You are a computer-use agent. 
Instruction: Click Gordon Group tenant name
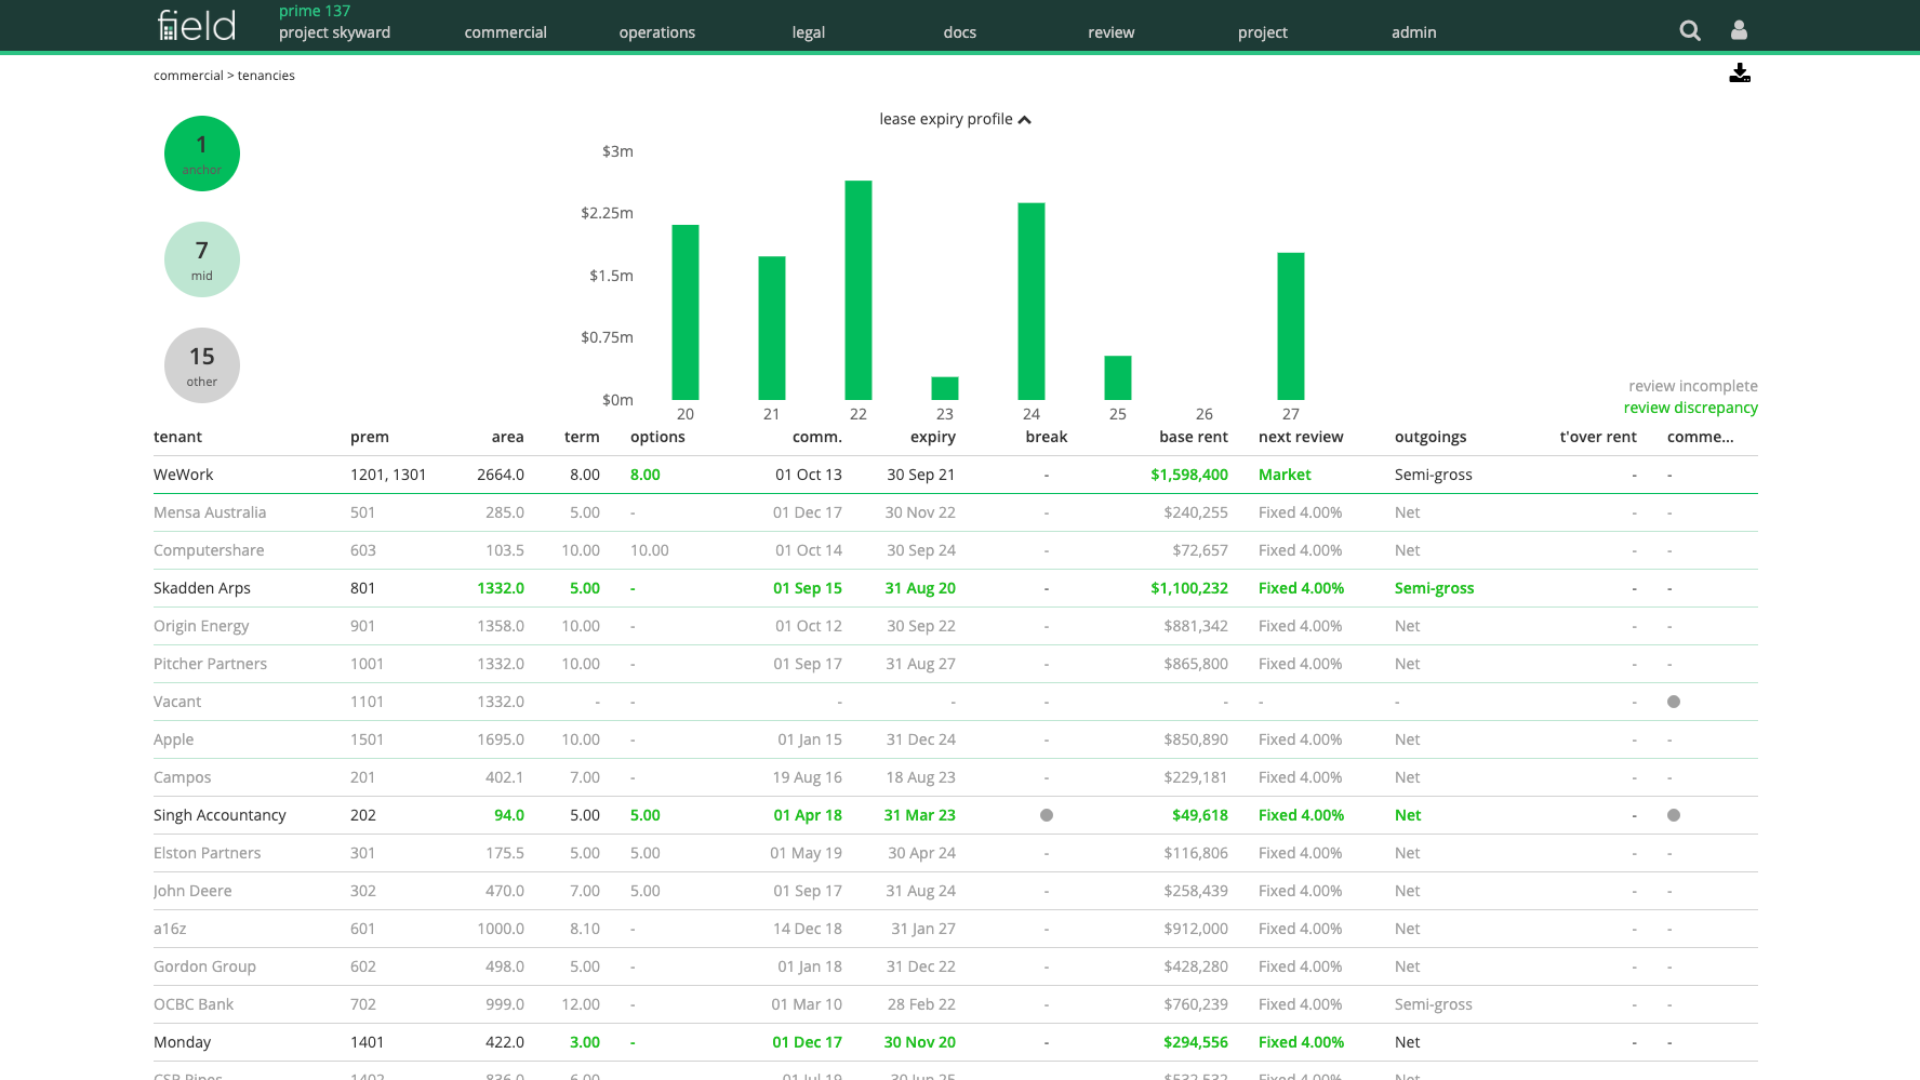coord(204,967)
